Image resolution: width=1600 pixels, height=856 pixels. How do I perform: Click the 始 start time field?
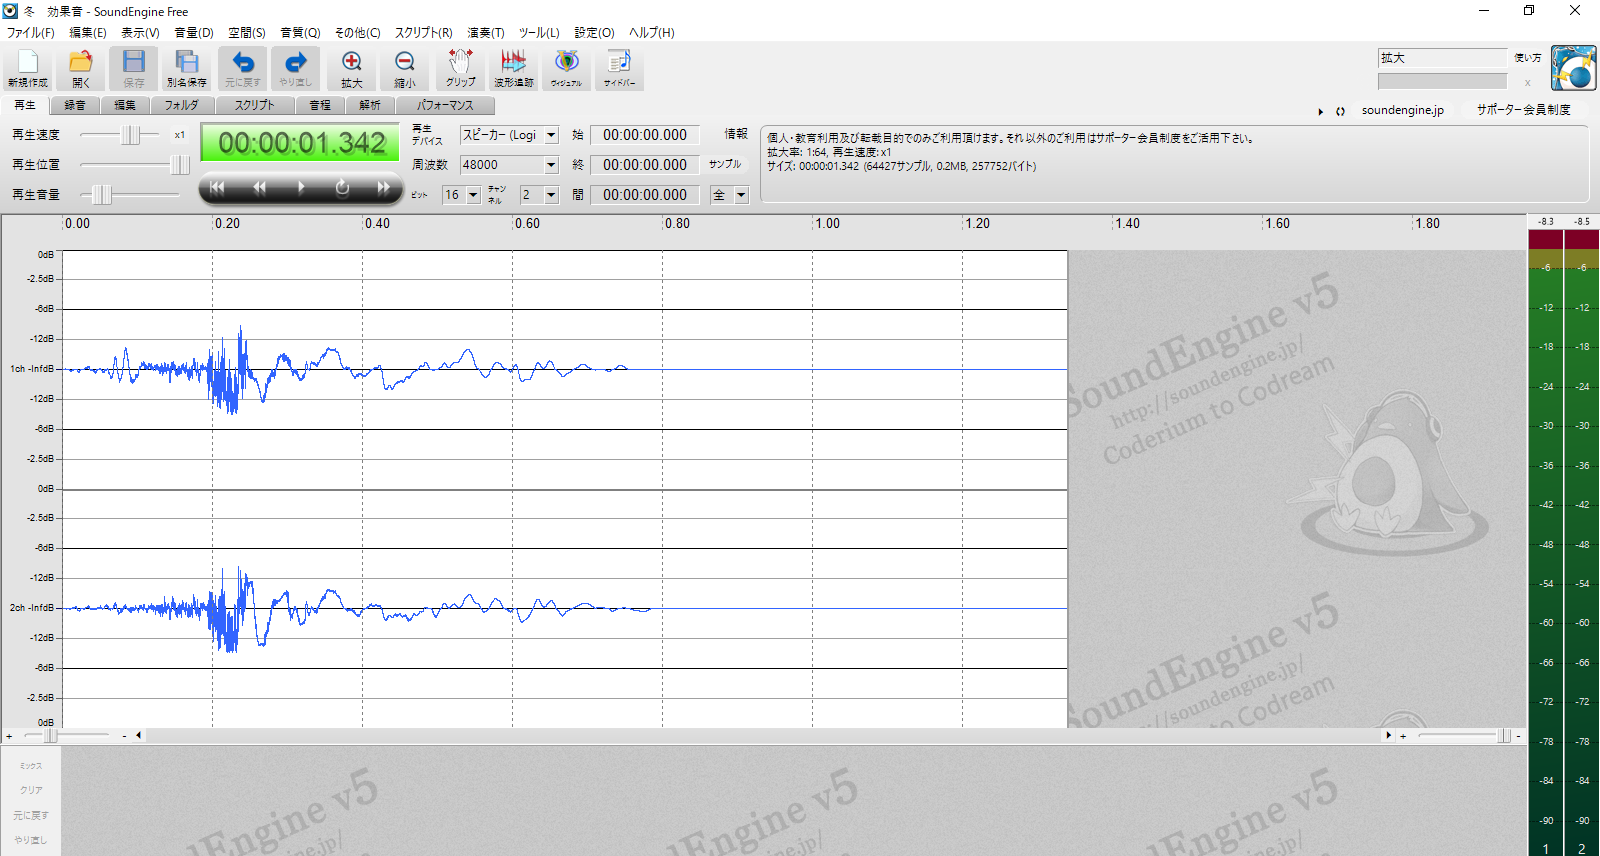point(645,135)
